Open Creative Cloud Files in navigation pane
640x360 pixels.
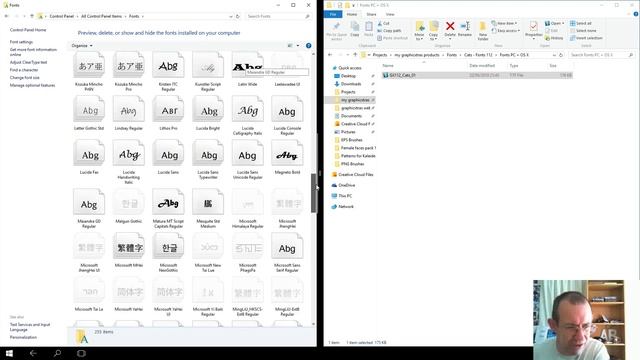[353, 175]
